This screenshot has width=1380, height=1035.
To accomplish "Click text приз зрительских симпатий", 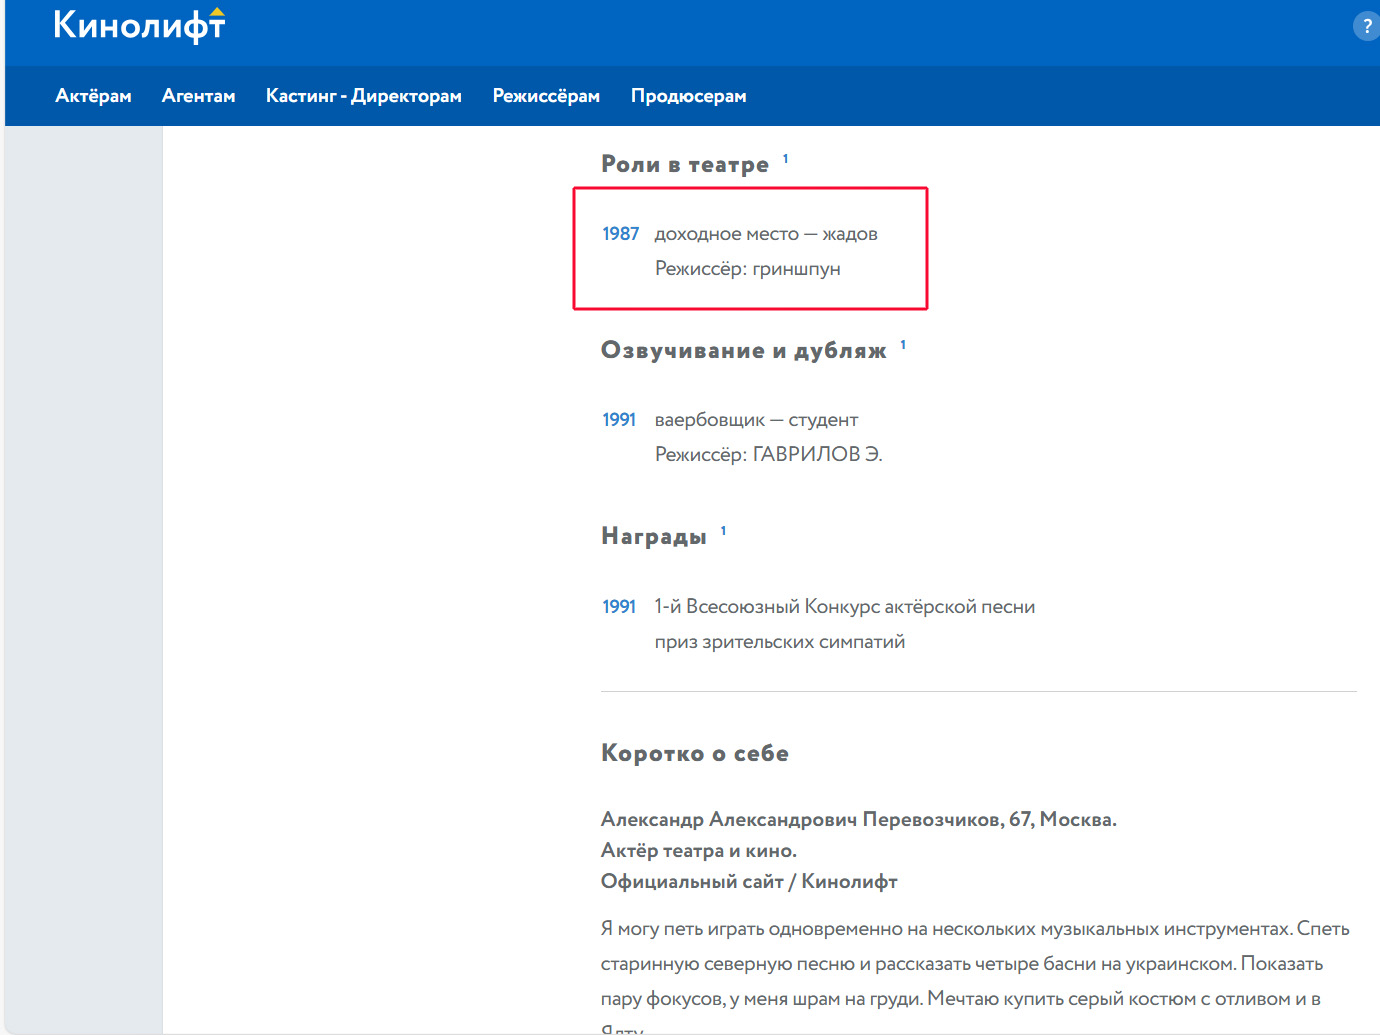I will pos(780,642).
